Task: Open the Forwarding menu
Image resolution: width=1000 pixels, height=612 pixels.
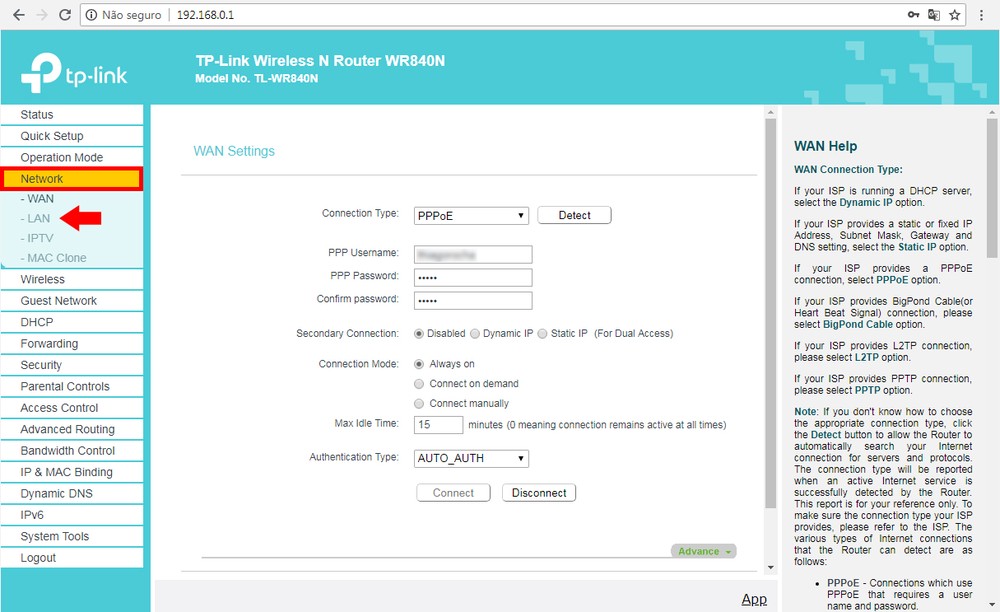Action: coord(72,344)
